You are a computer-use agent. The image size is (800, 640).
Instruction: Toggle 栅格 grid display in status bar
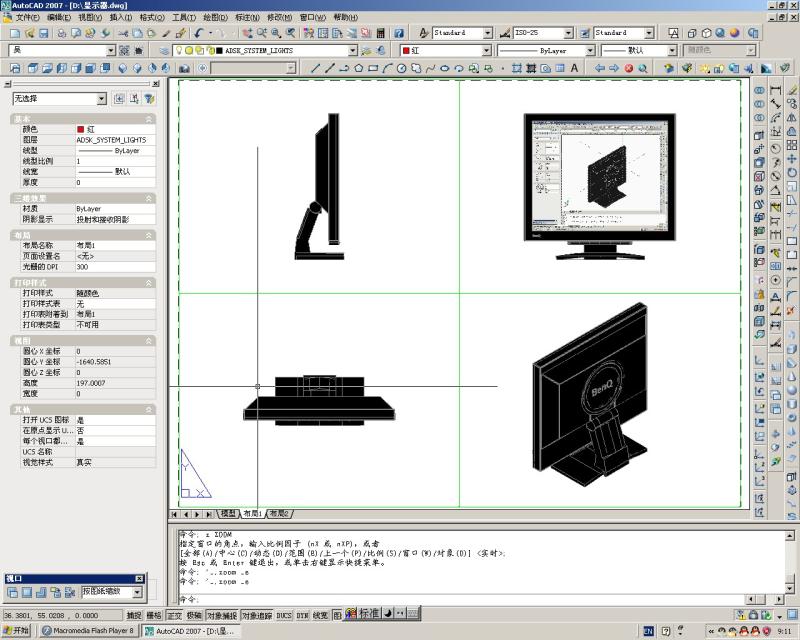point(154,616)
